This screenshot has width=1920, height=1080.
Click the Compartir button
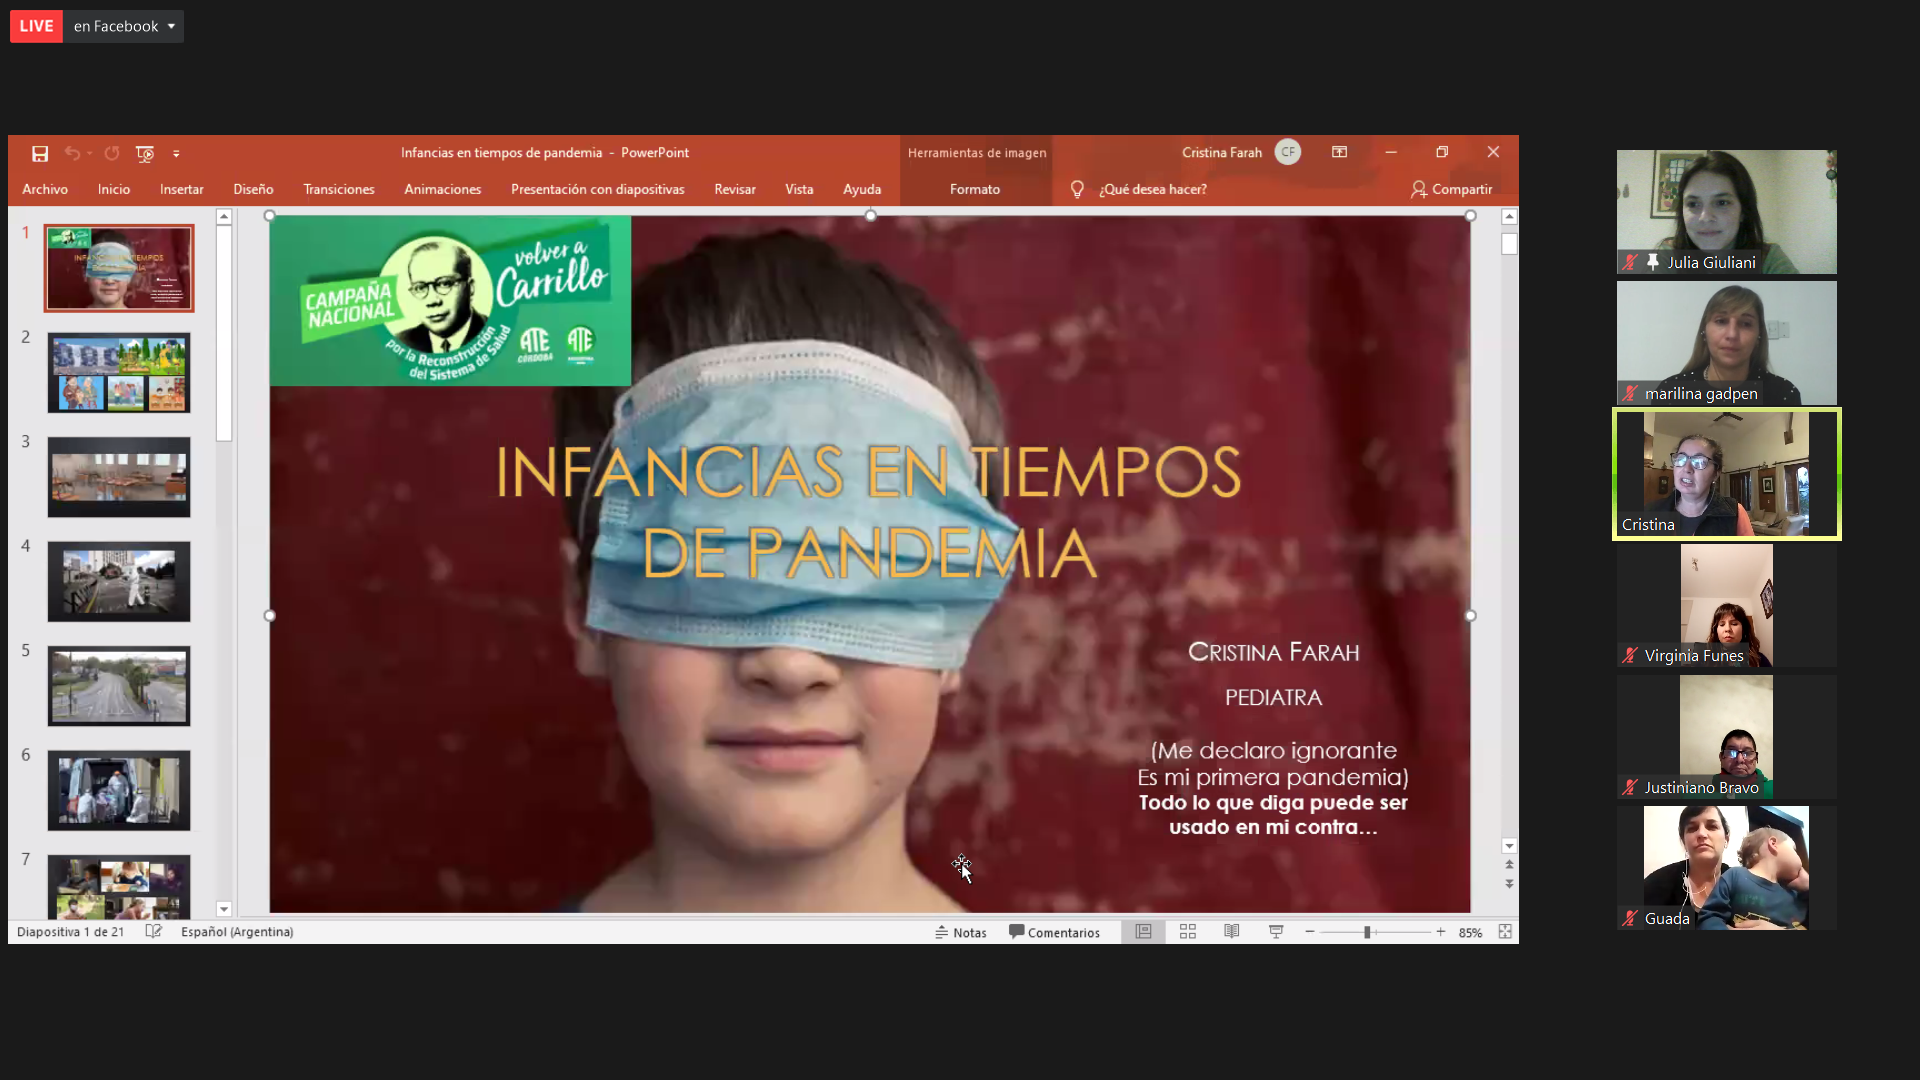pyautogui.click(x=1451, y=189)
